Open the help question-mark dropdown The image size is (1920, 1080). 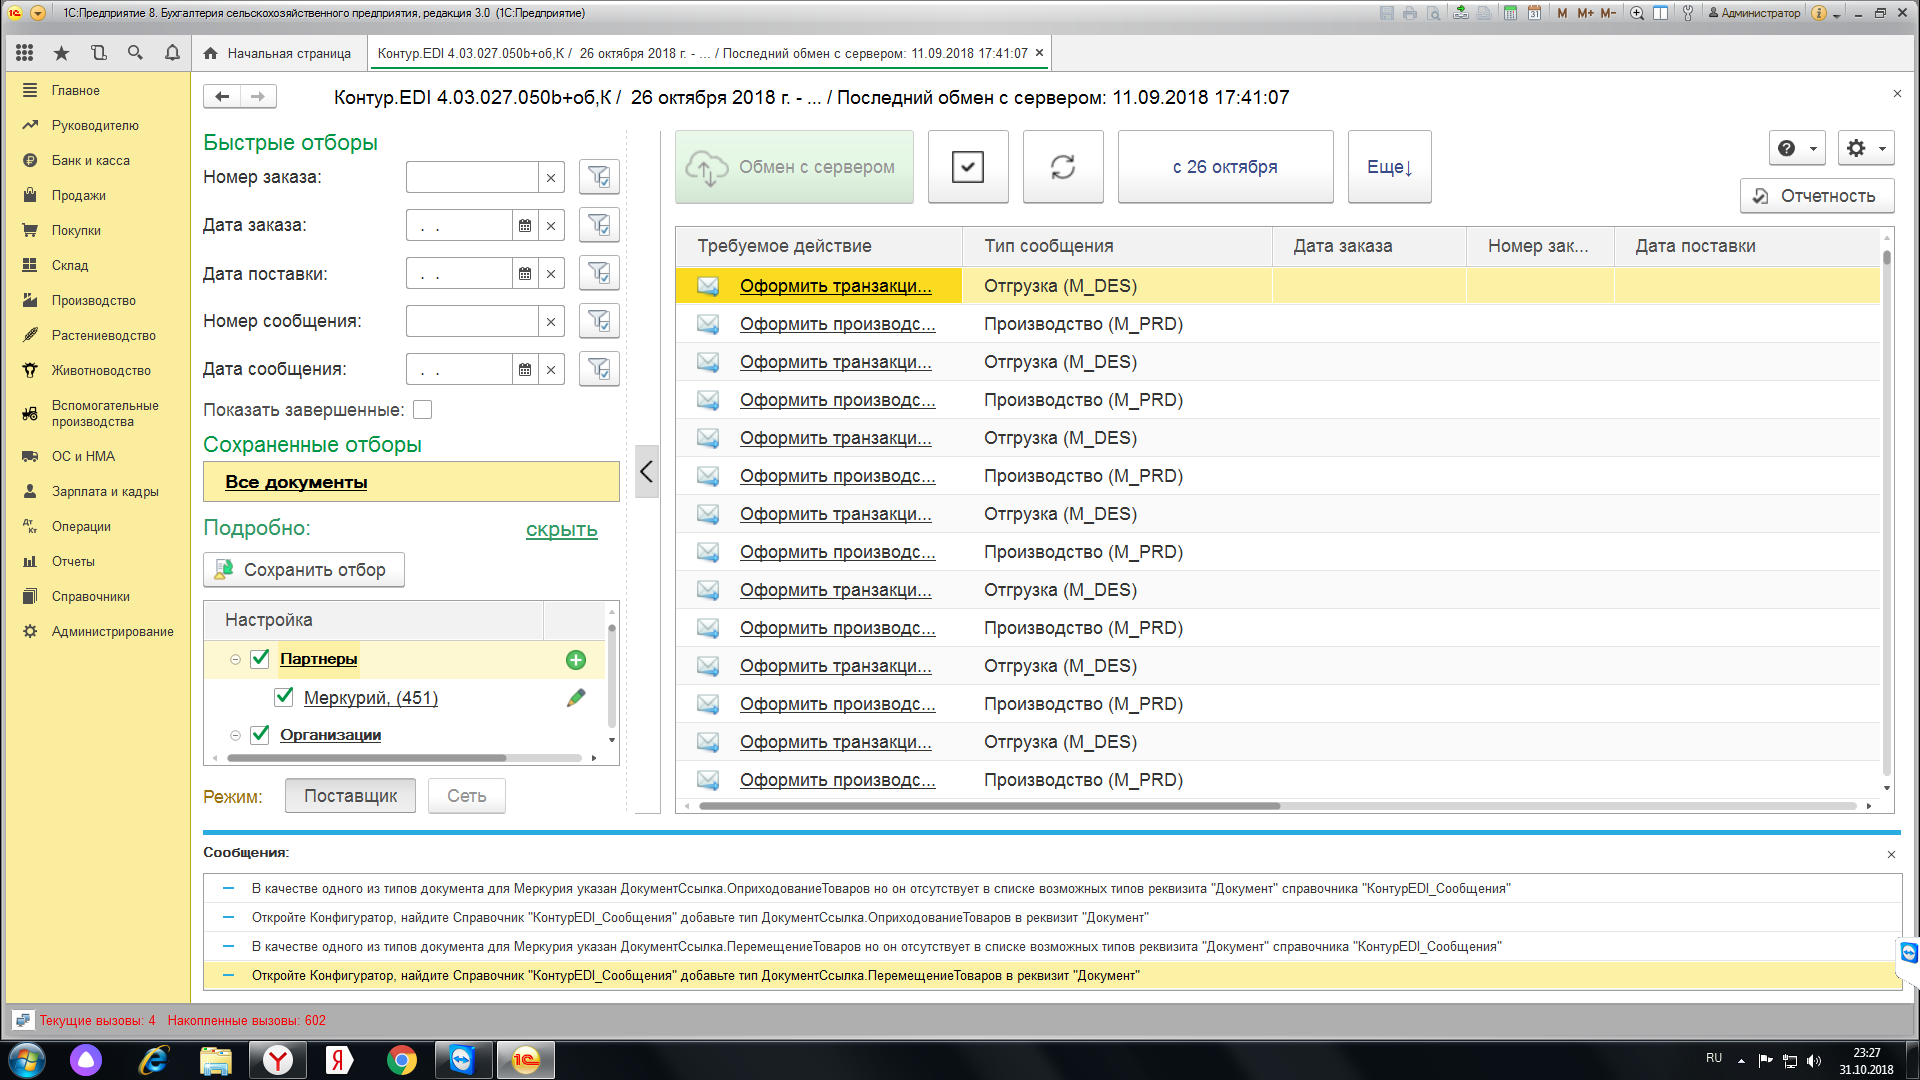pos(1797,148)
